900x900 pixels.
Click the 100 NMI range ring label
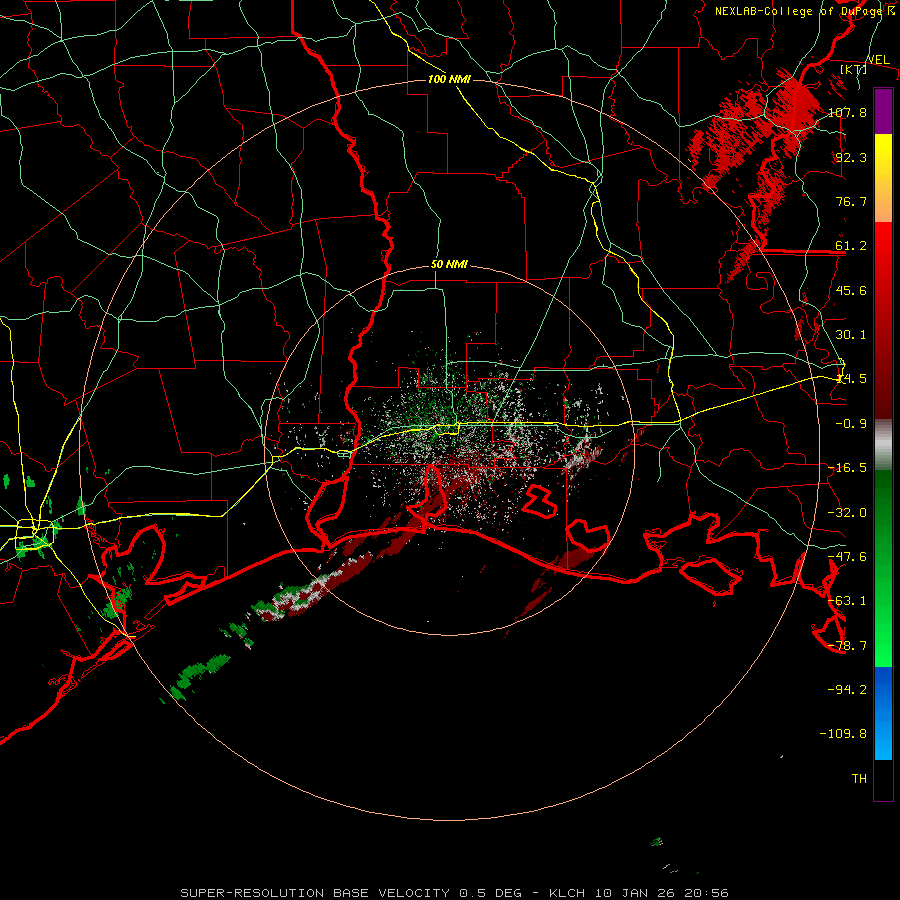coord(449,79)
